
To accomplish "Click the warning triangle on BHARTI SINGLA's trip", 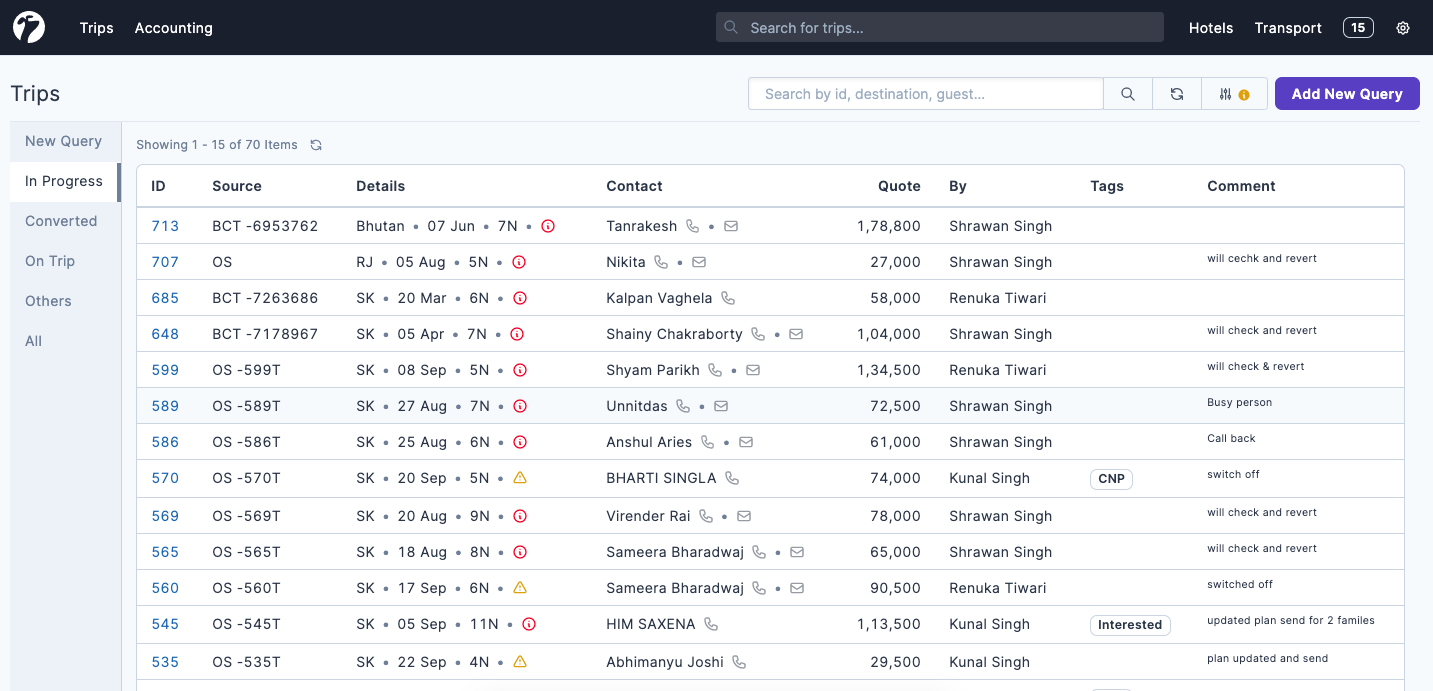I will tap(519, 478).
